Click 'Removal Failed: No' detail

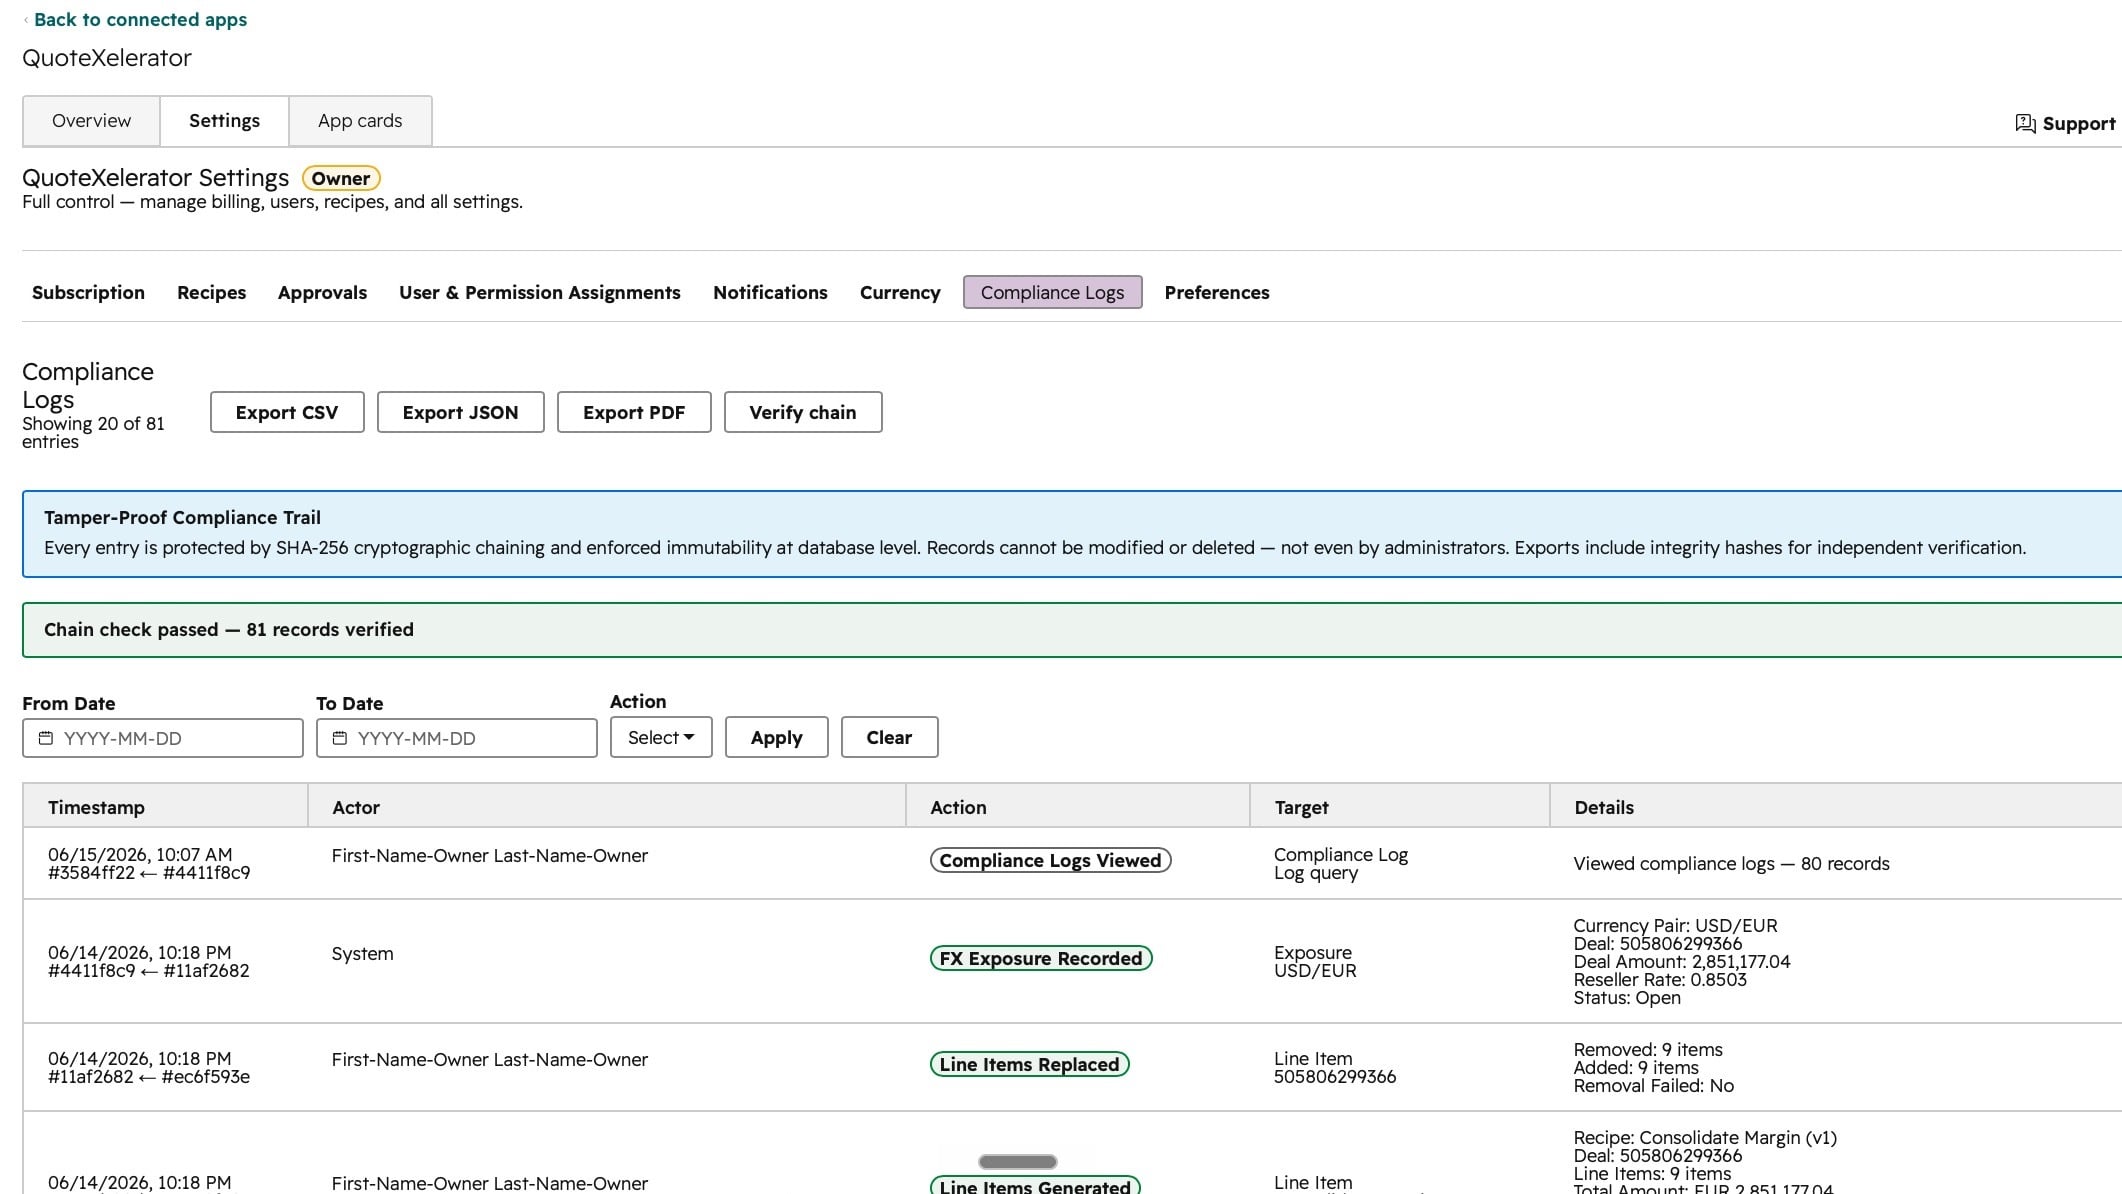(1653, 1086)
